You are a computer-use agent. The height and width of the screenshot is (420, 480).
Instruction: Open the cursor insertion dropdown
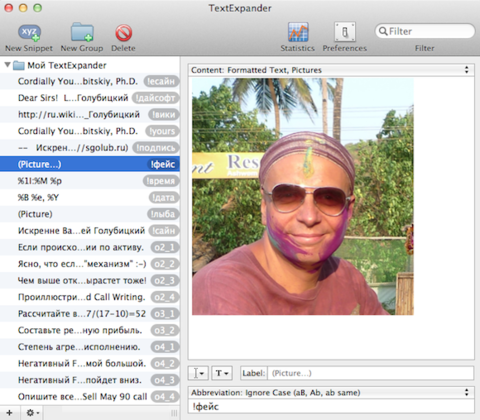[199, 373]
